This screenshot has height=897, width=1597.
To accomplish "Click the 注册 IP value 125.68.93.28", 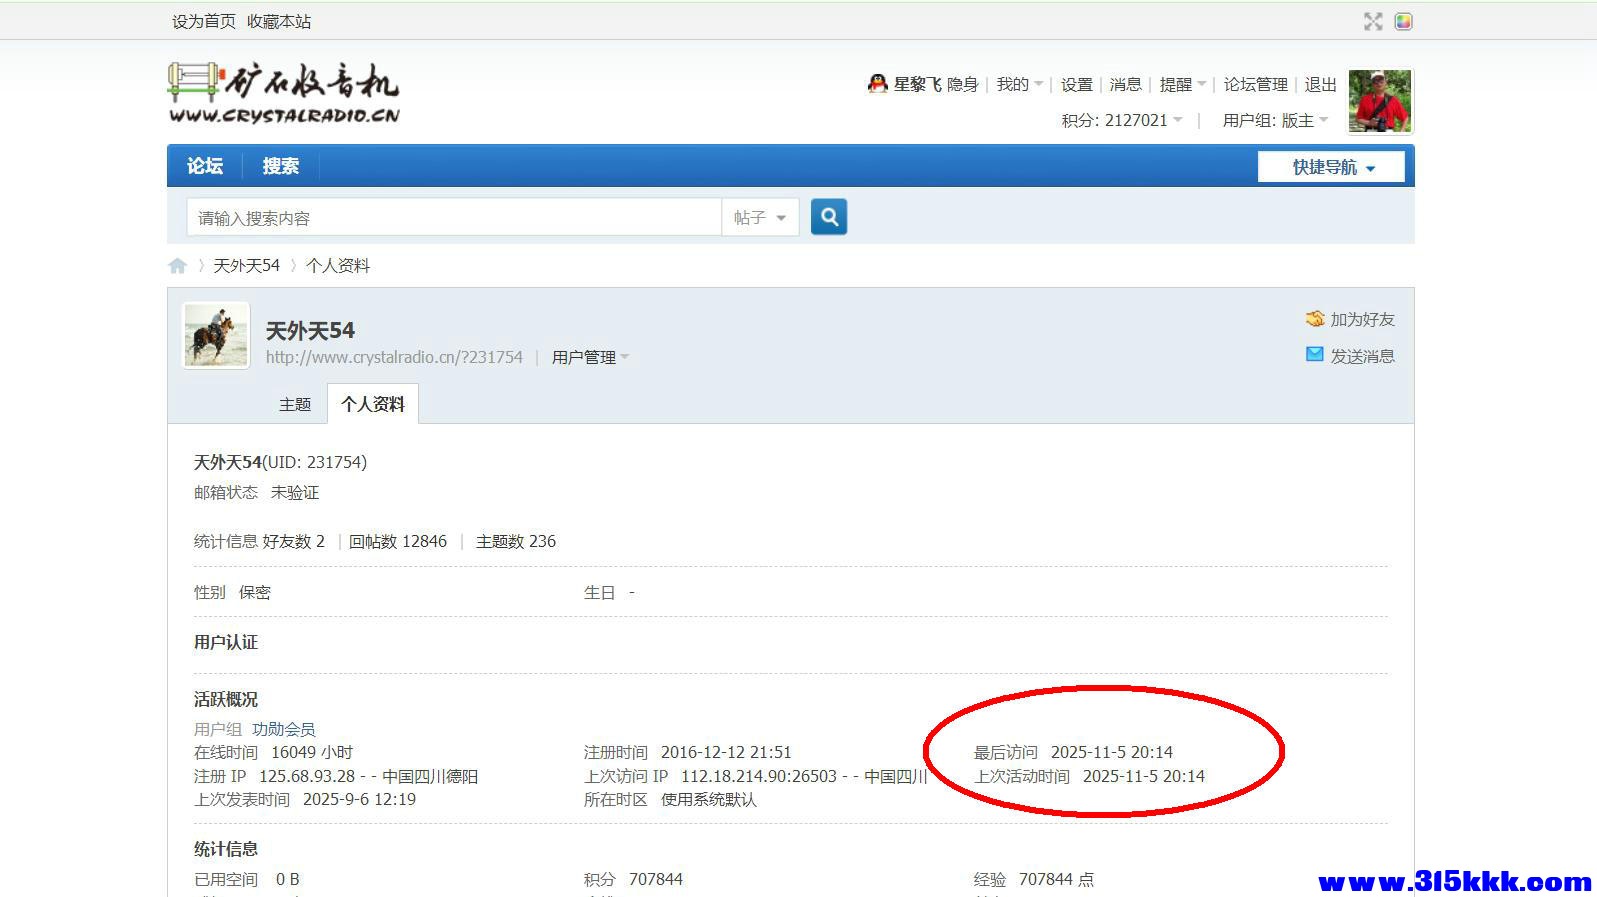I will coord(307,776).
